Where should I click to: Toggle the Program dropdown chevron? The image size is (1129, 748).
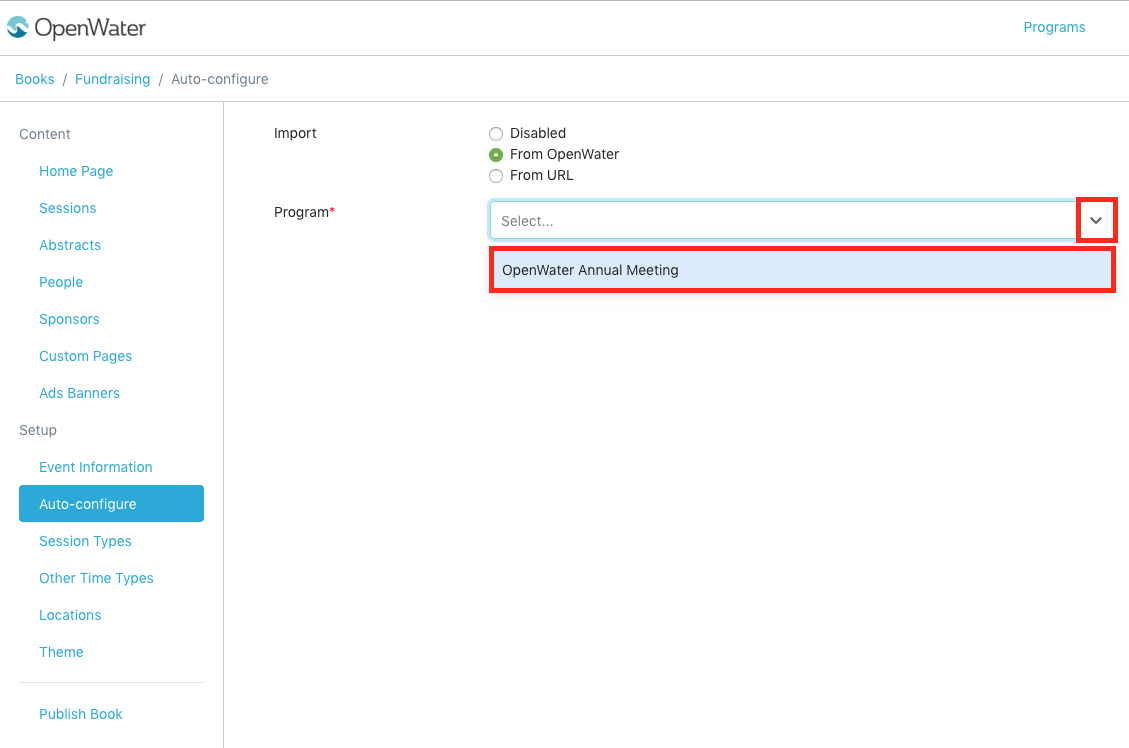point(1096,220)
